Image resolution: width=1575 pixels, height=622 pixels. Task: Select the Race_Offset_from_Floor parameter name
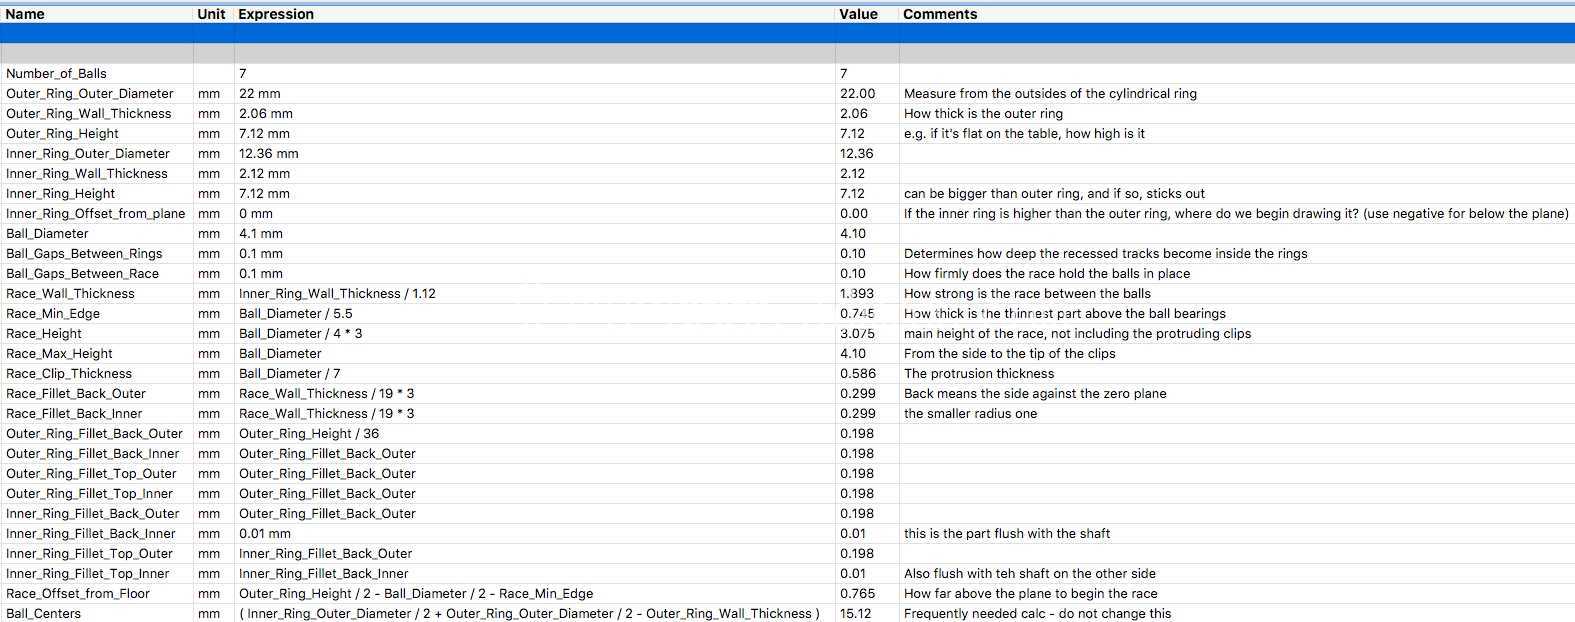(78, 593)
